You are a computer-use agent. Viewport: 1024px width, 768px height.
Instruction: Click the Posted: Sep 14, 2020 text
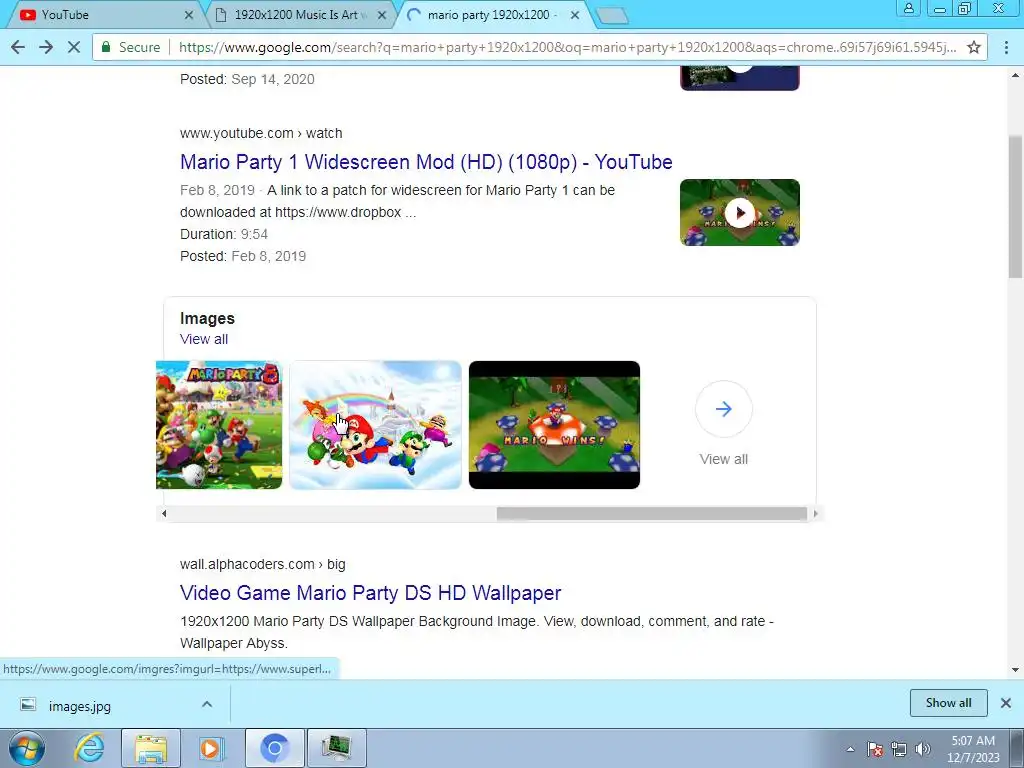pos(247,79)
